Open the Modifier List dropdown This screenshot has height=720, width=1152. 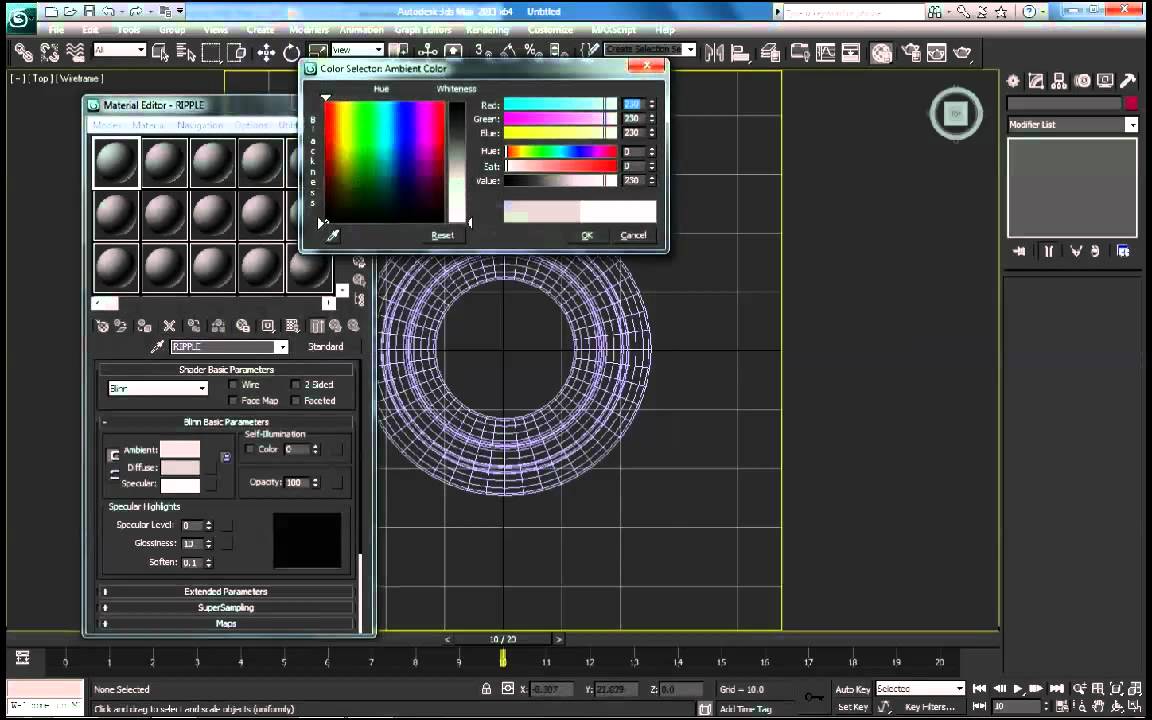(x=1073, y=125)
